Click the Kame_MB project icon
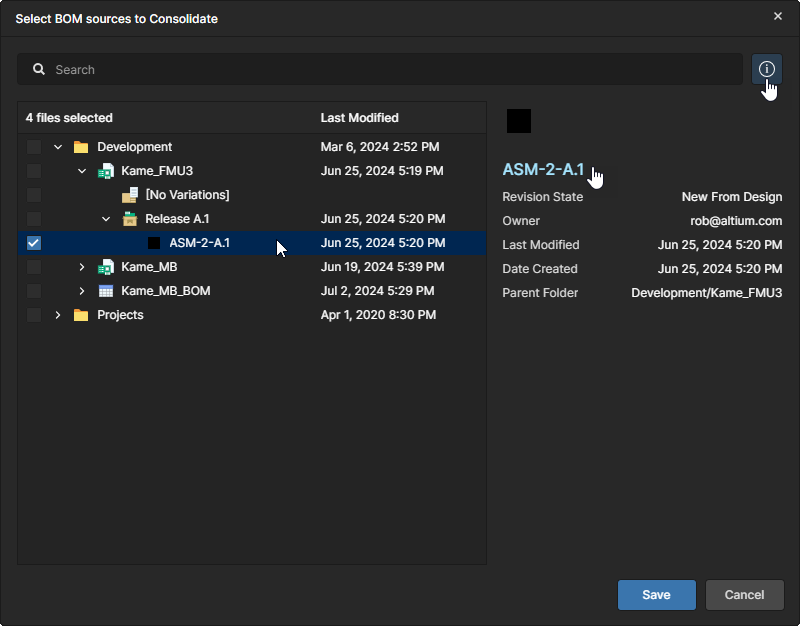This screenshot has height=626, width=800. (105, 267)
